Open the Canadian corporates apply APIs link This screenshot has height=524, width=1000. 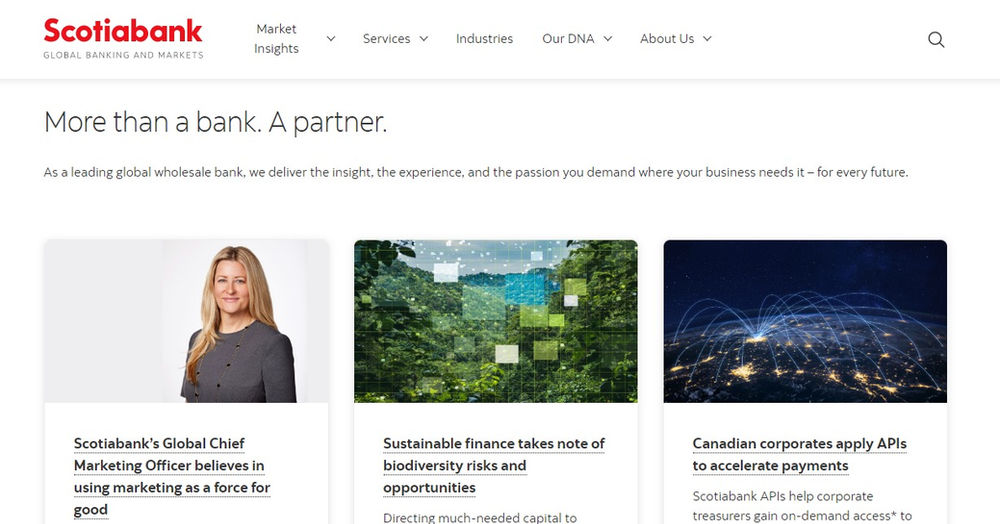(799, 454)
